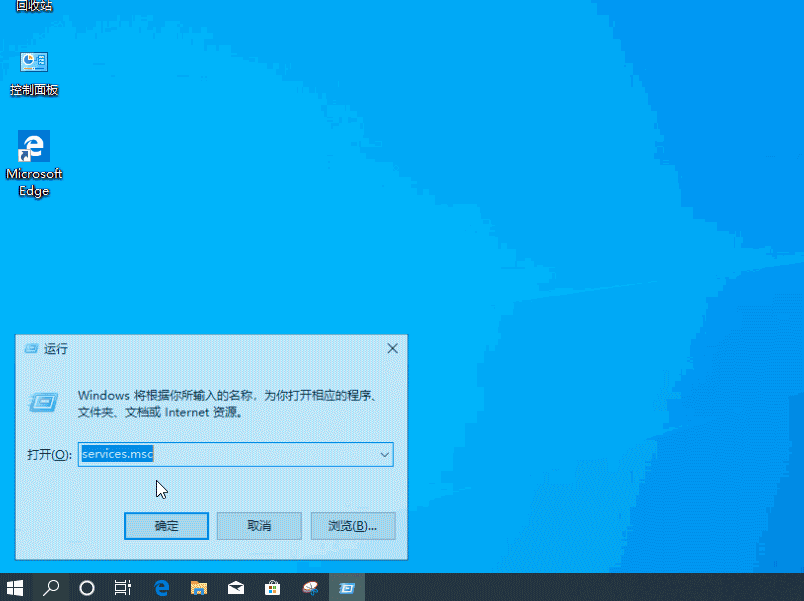Open the Mail app from the taskbar
The image size is (804, 601).
point(235,588)
